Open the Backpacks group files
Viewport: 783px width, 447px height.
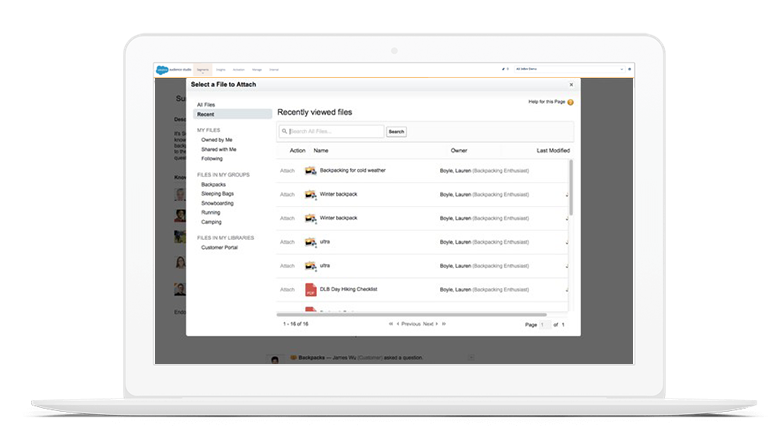click(x=213, y=185)
